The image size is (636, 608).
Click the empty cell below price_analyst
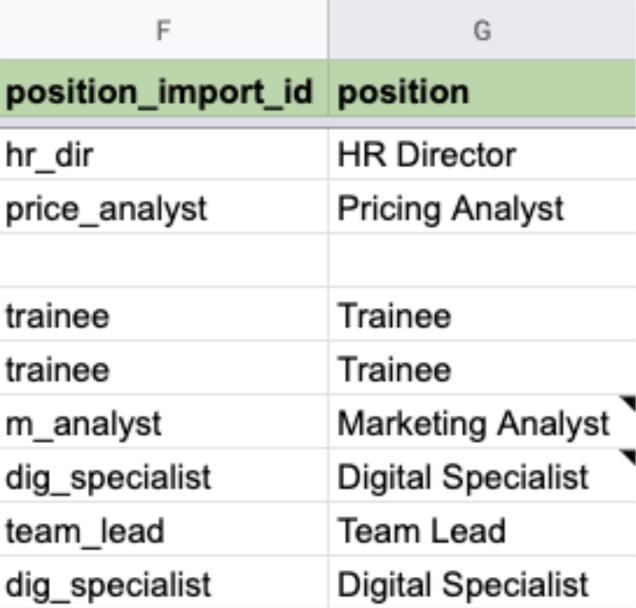(x=163, y=260)
